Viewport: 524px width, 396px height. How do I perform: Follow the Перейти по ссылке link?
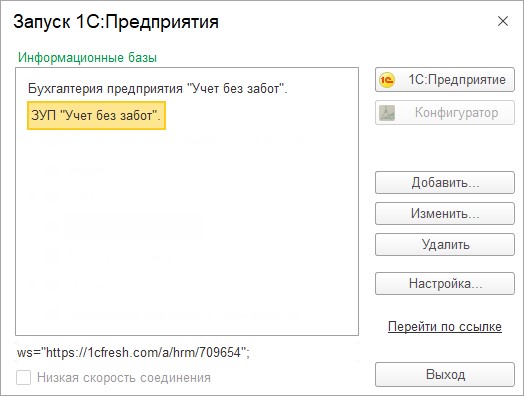pyautogui.click(x=445, y=326)
